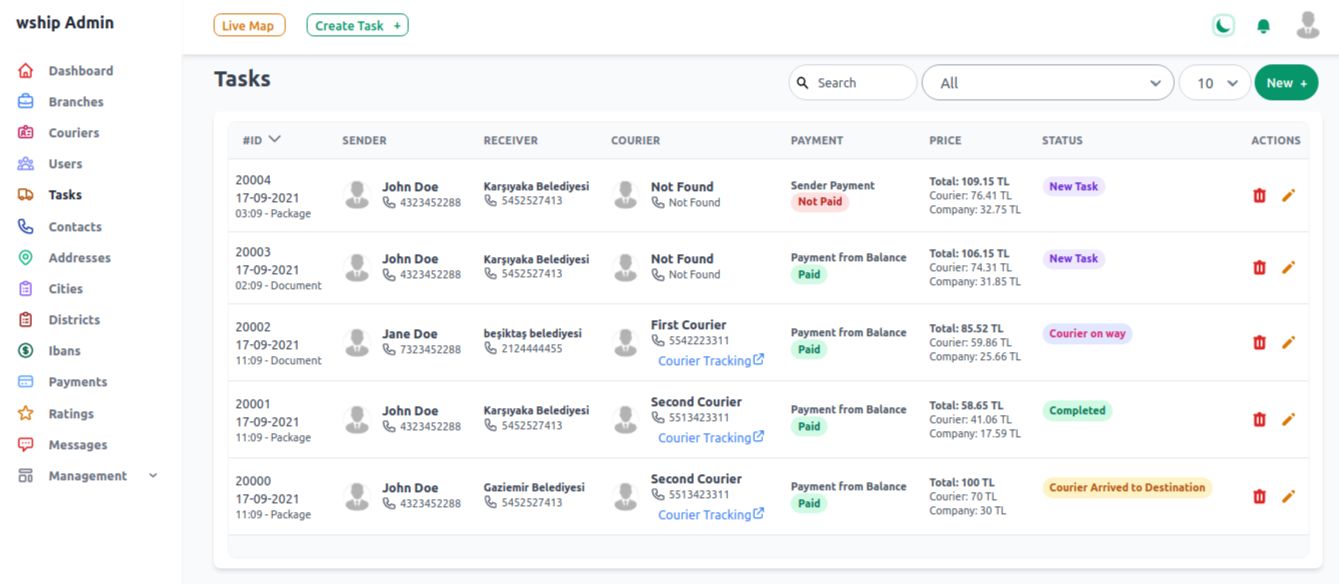Viewport: 1339px width, 584px height.
Task: Open user profile avatar menu
Action: click(x=1307, y=25)
